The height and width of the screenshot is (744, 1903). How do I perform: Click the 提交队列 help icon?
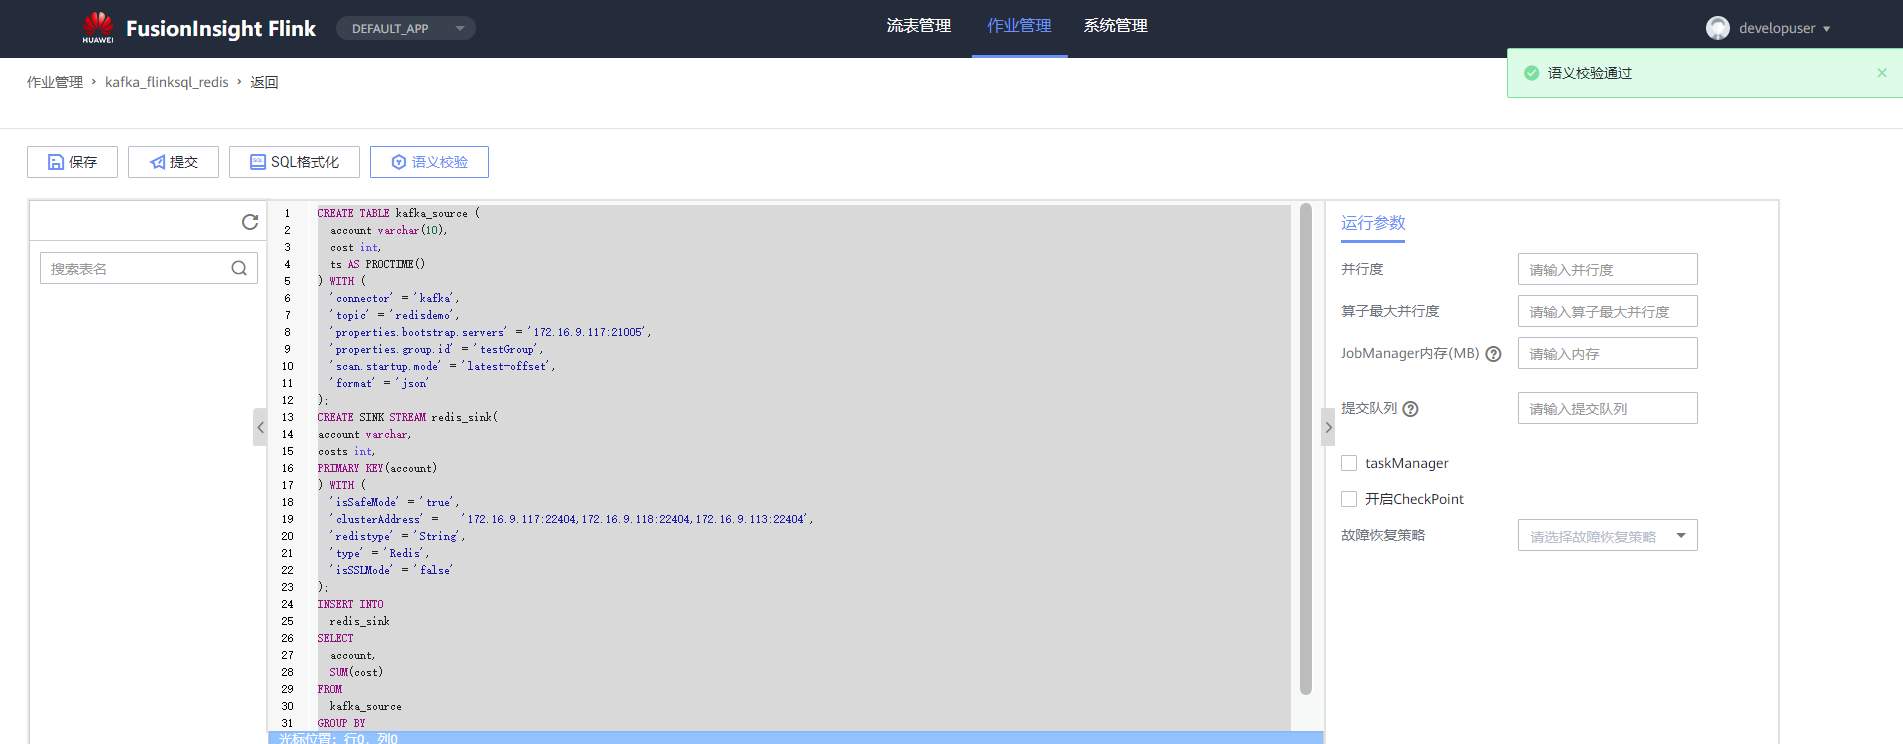point(1410,409)
